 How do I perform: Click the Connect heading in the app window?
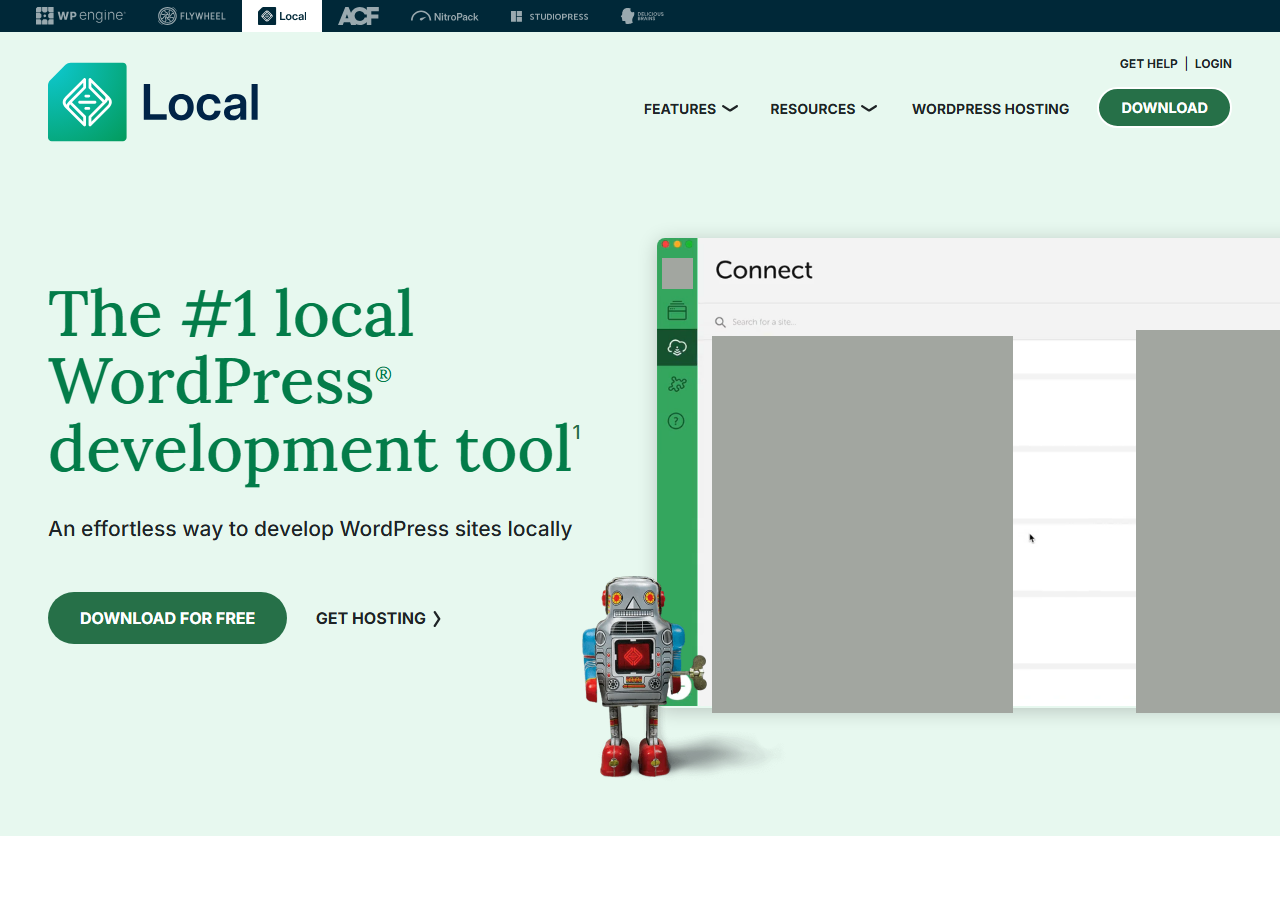coord(764,270)
